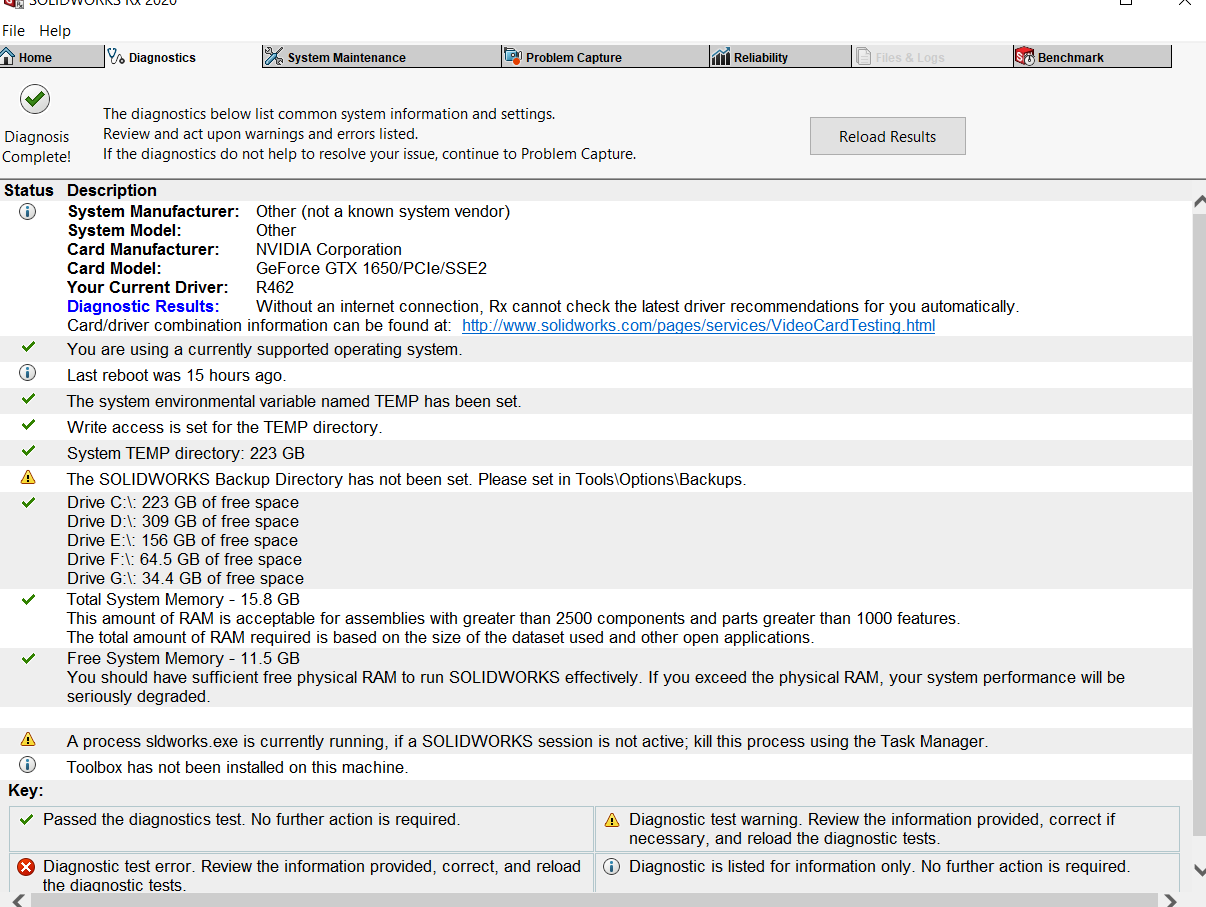Click the check icon for Free System Memory
Viewport: 1206px width, 907px height.
28,658
